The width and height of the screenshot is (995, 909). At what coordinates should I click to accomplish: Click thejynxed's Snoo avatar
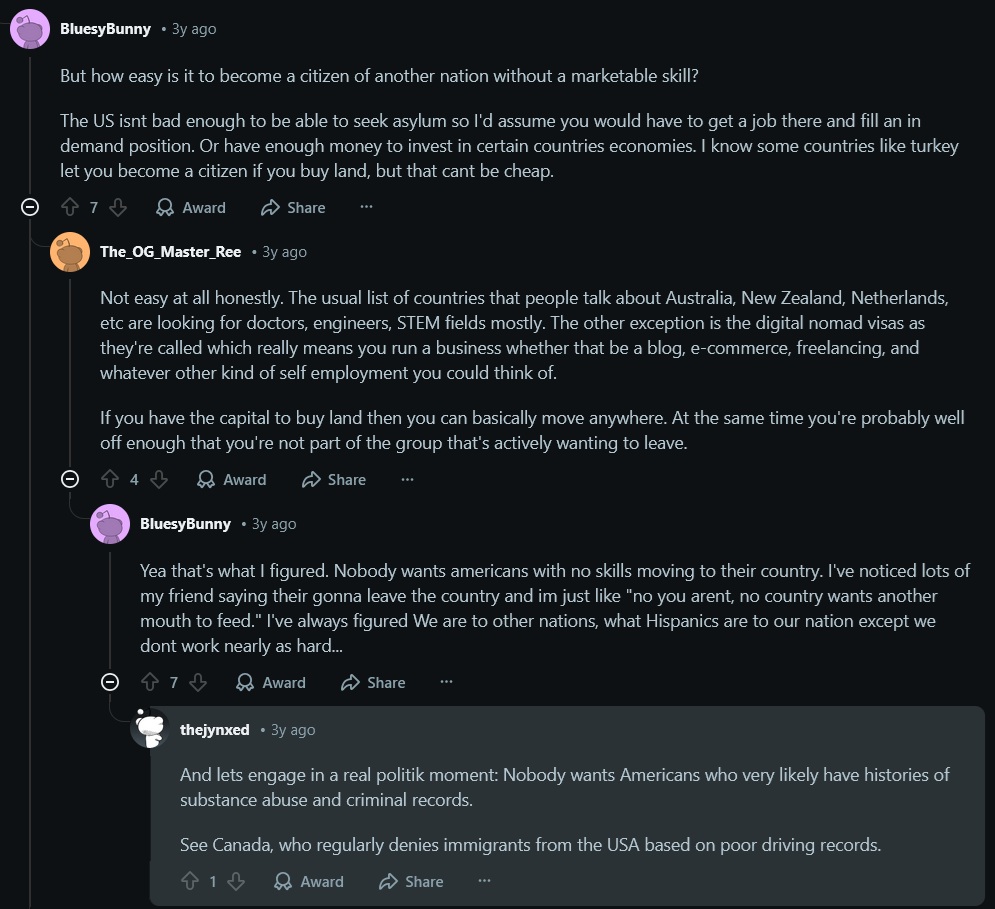point(150,729)
